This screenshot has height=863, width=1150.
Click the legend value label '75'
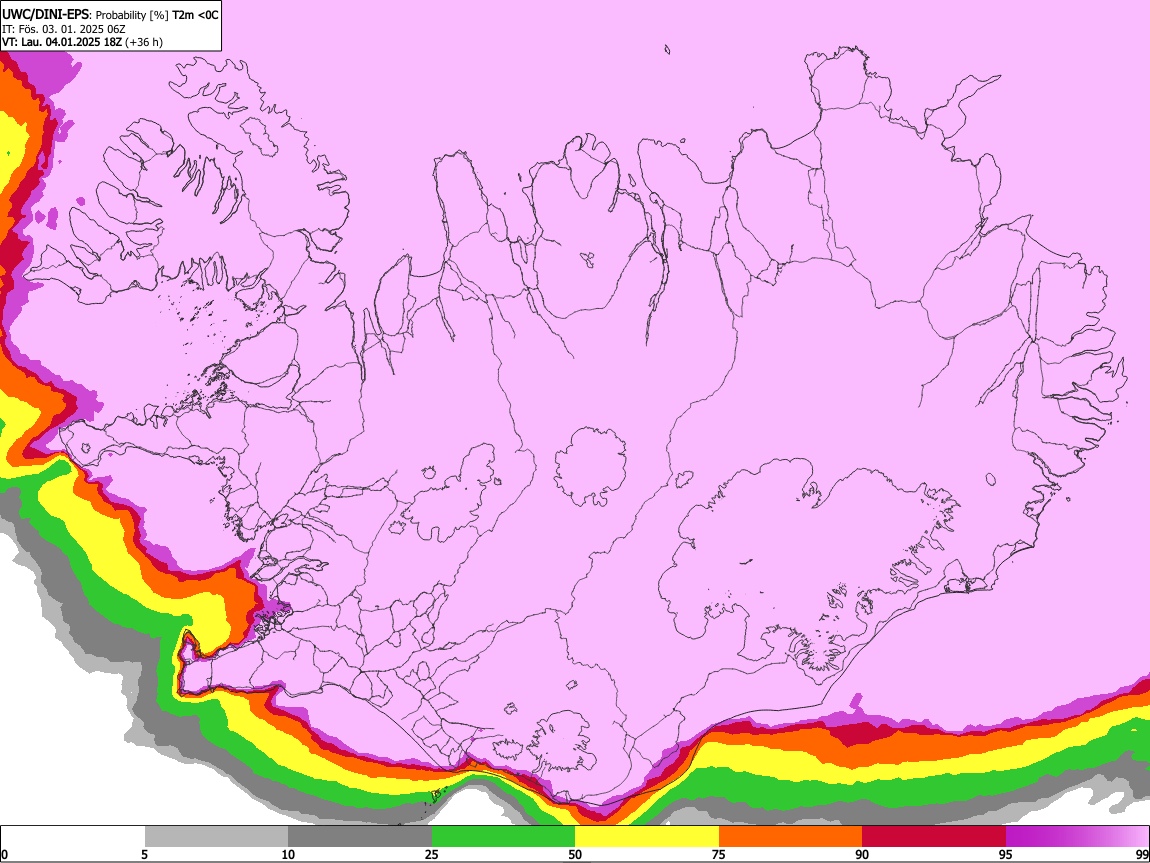[719, 855]
